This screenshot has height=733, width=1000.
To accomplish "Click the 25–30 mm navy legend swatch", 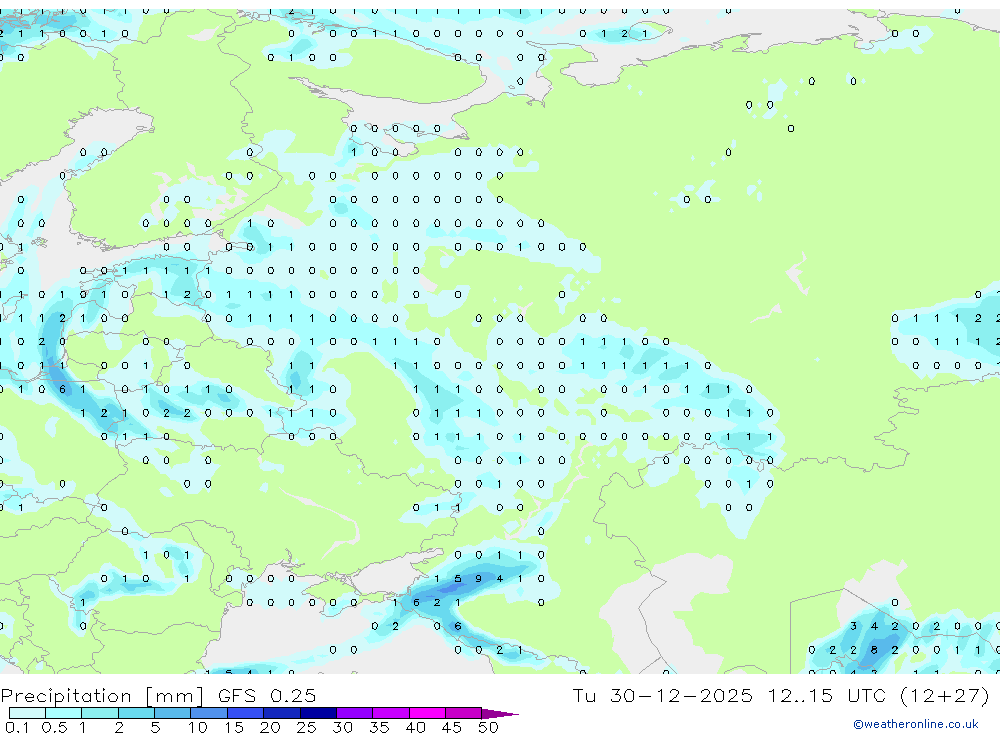I will (x=318, y=713).
